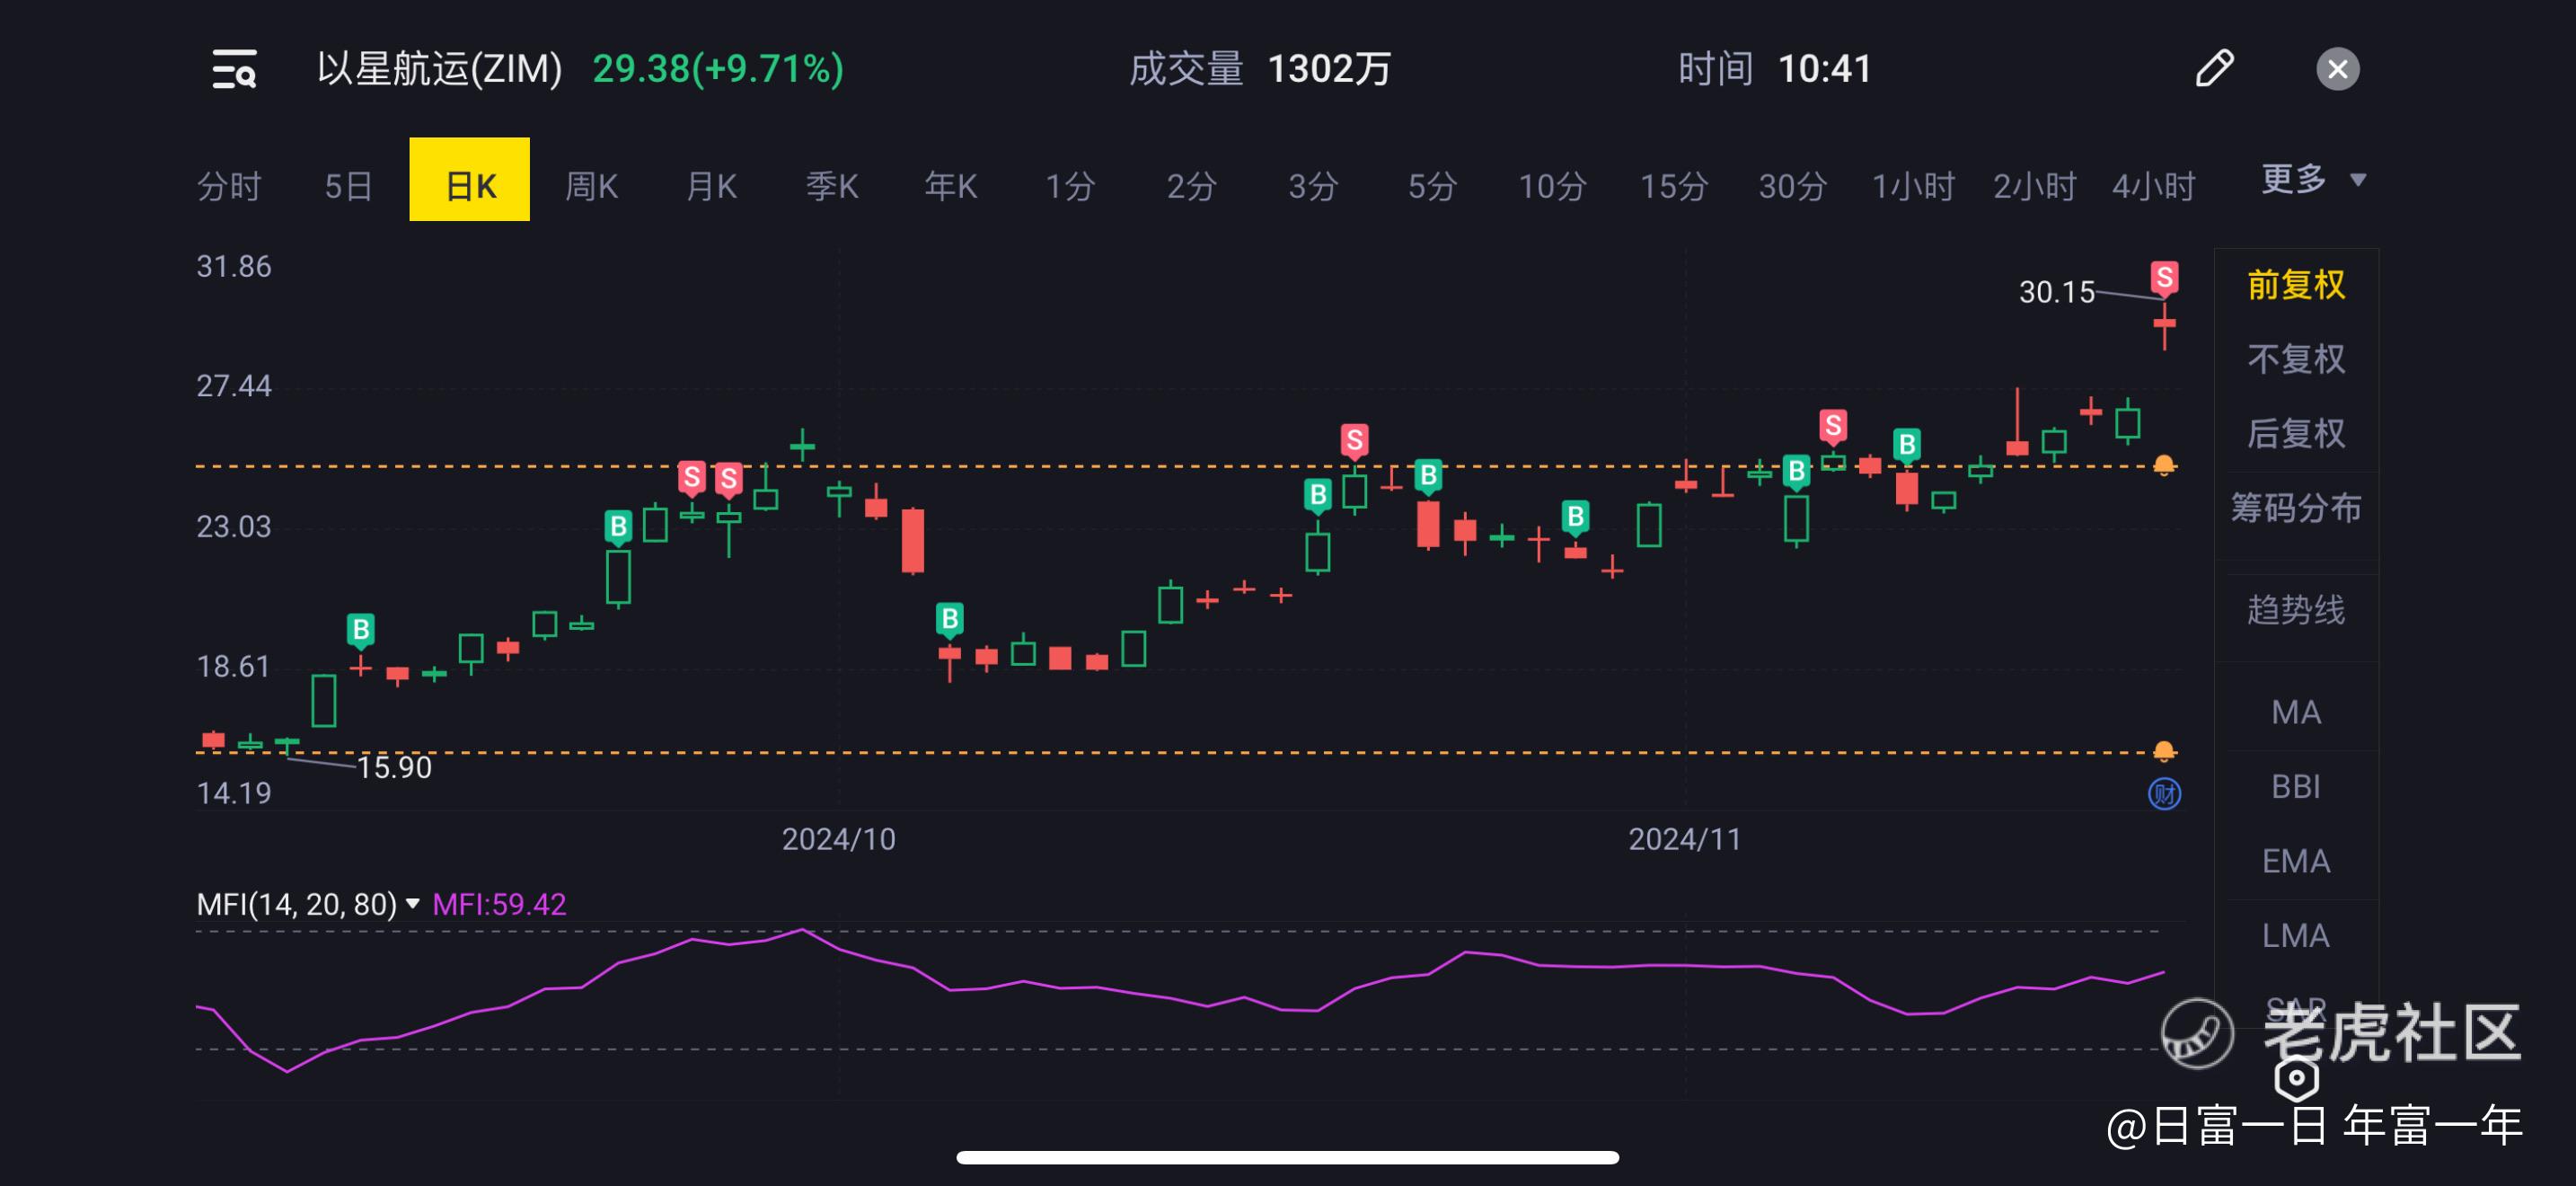Open 筹码分布 chip distribution

2295,508
